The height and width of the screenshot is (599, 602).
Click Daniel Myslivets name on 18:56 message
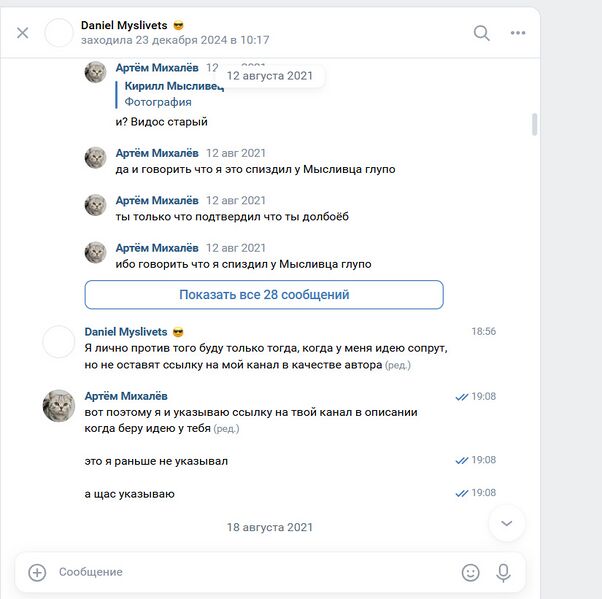pos(127,331)
